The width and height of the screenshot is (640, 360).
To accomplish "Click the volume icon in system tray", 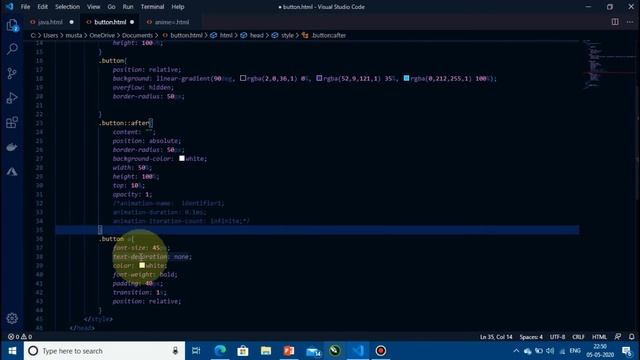I will (x=550, y=351).
